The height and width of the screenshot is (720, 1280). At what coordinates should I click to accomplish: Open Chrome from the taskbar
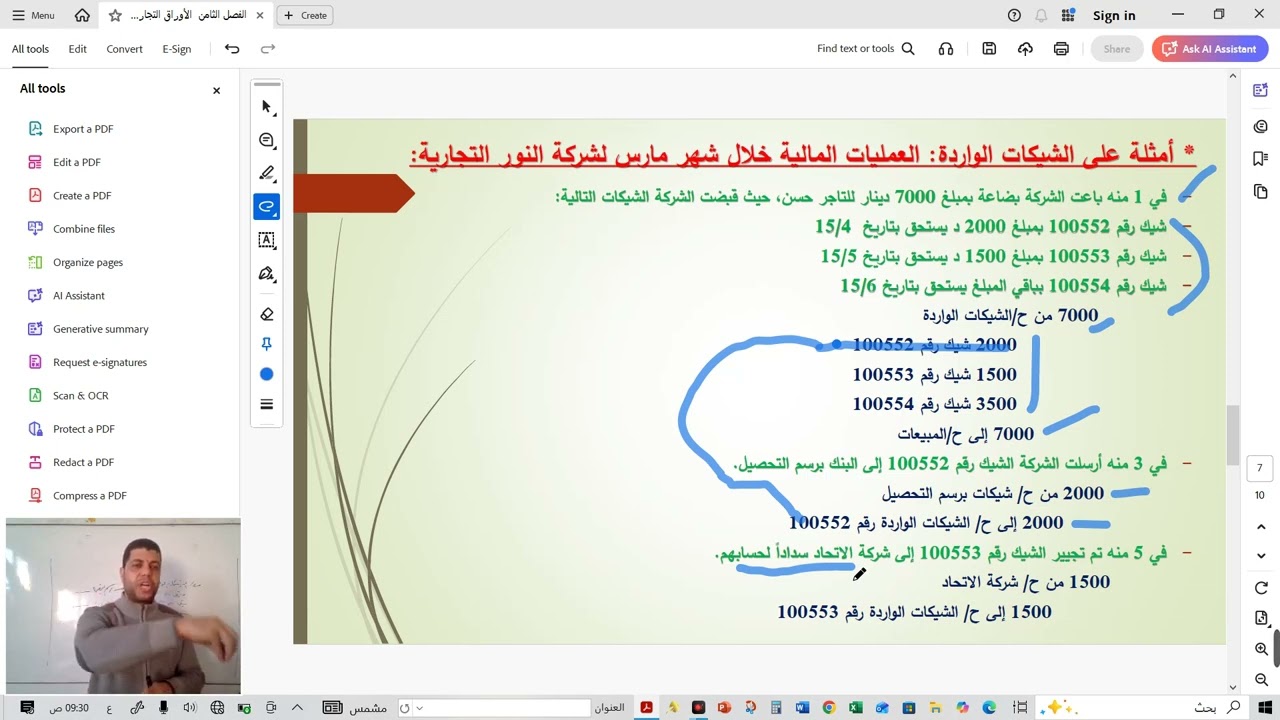click(829, 707)
